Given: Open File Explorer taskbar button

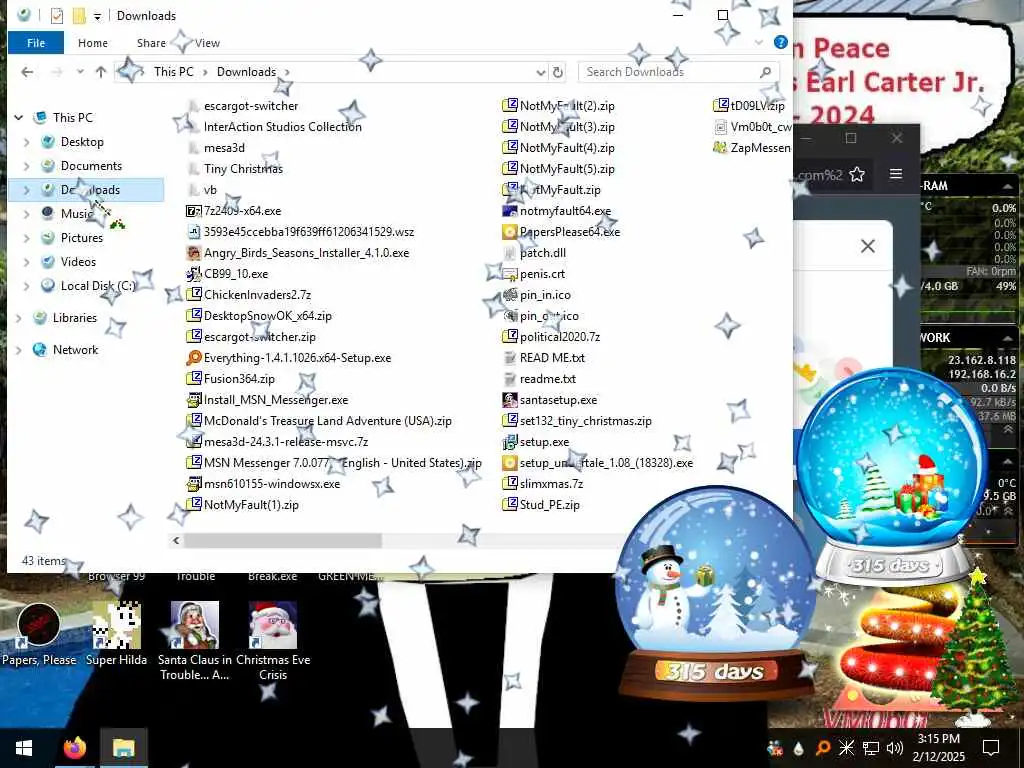Looking at the screenshot, I should 123,748.
